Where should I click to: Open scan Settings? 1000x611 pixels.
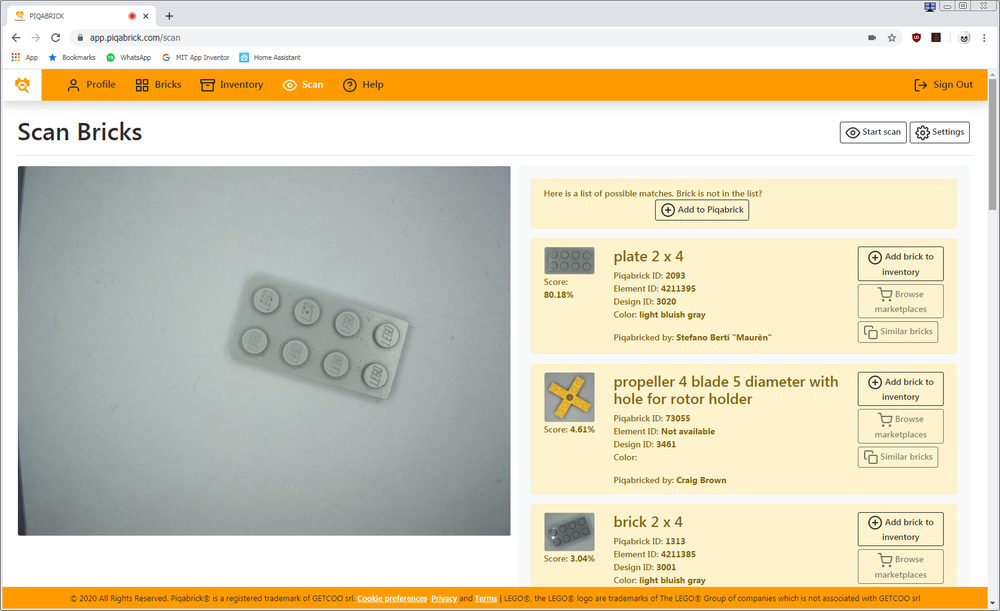[939, 132]
